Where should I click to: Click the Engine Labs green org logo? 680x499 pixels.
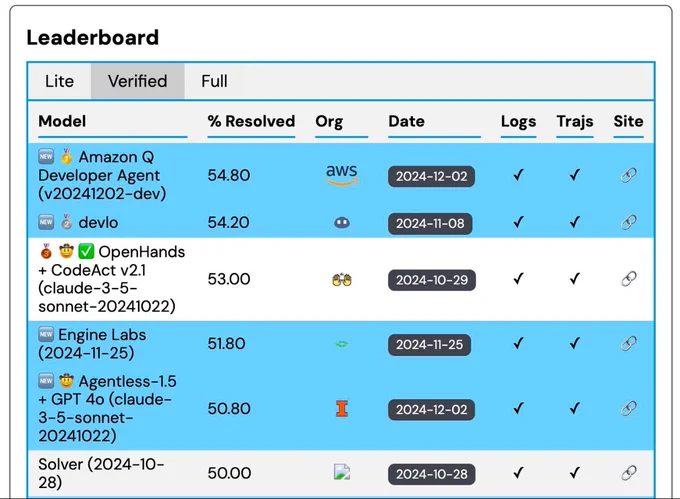(x=341, y=344)
